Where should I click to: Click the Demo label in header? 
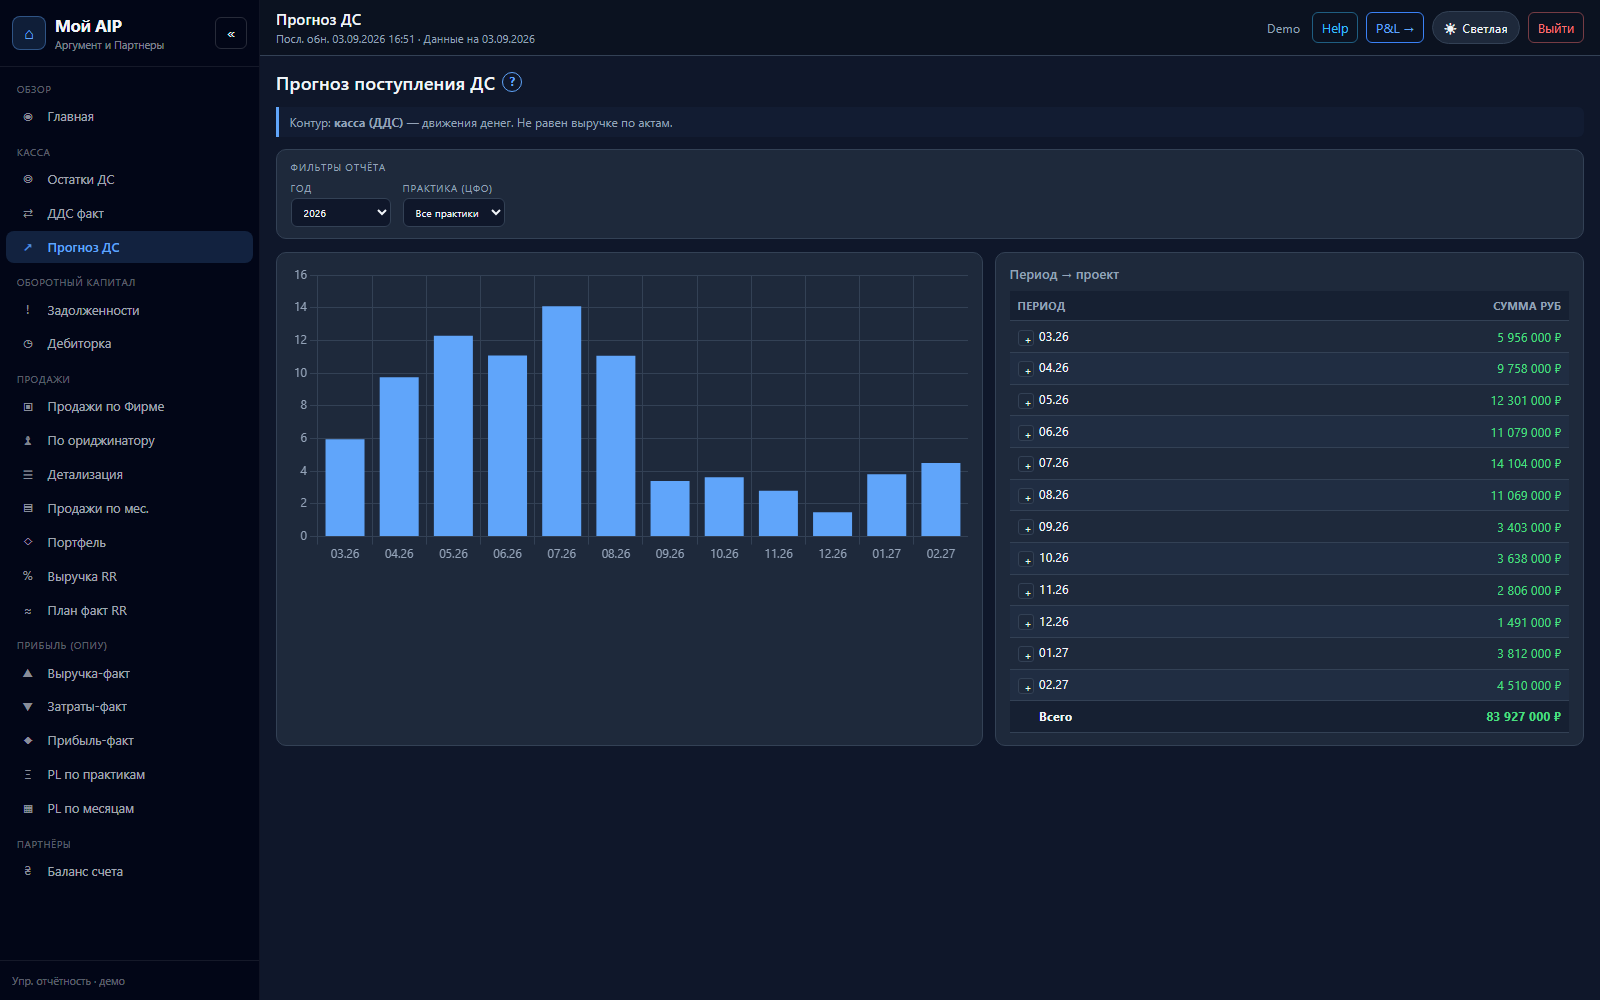tap(1283, 29)
